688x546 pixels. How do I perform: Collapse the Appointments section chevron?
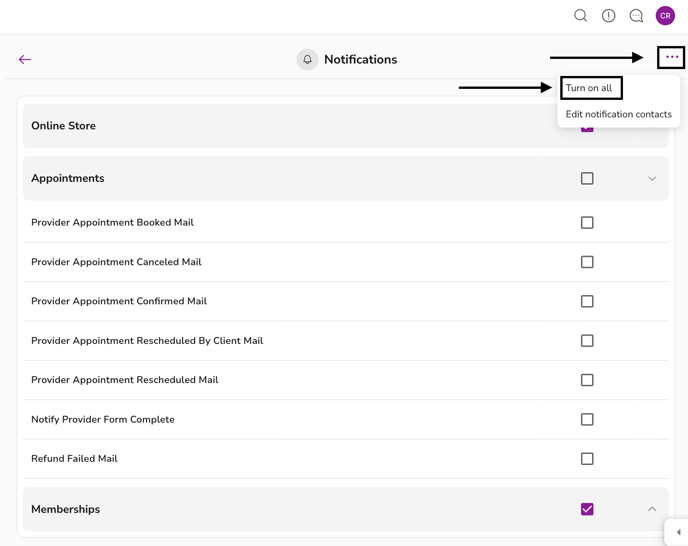point(652,179)
